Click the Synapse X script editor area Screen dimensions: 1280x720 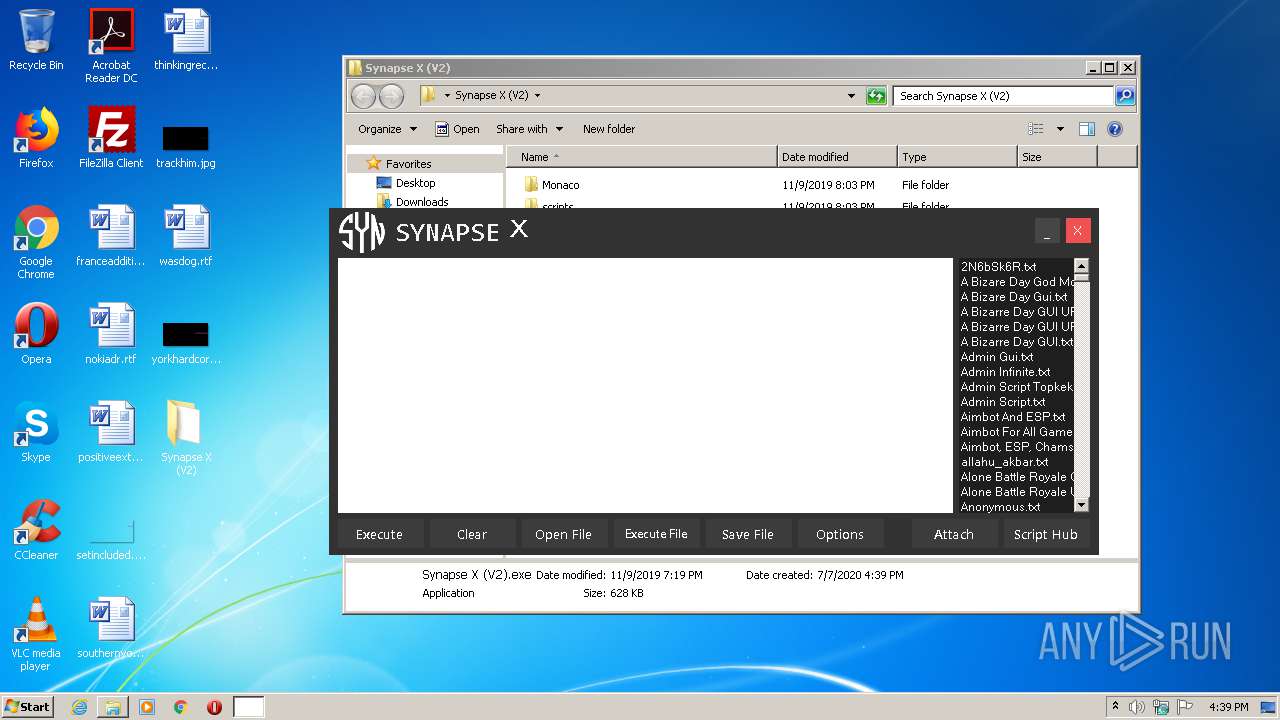tap(645, 385)
